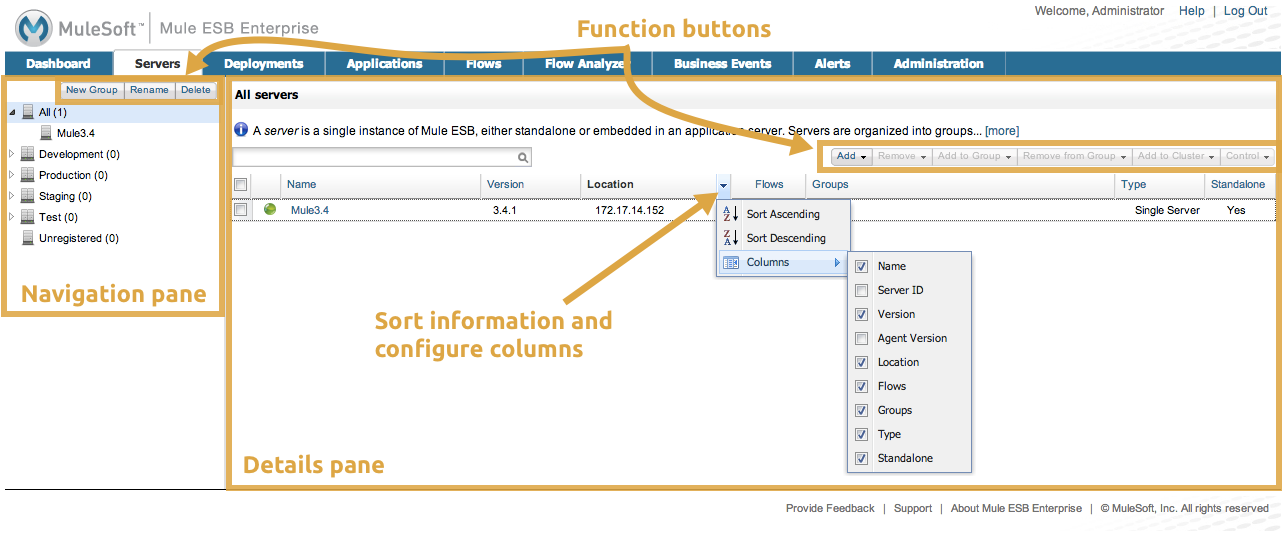Click into the server search field
Viewport: 1285px width, 533px height.
[x=373, y=158]
